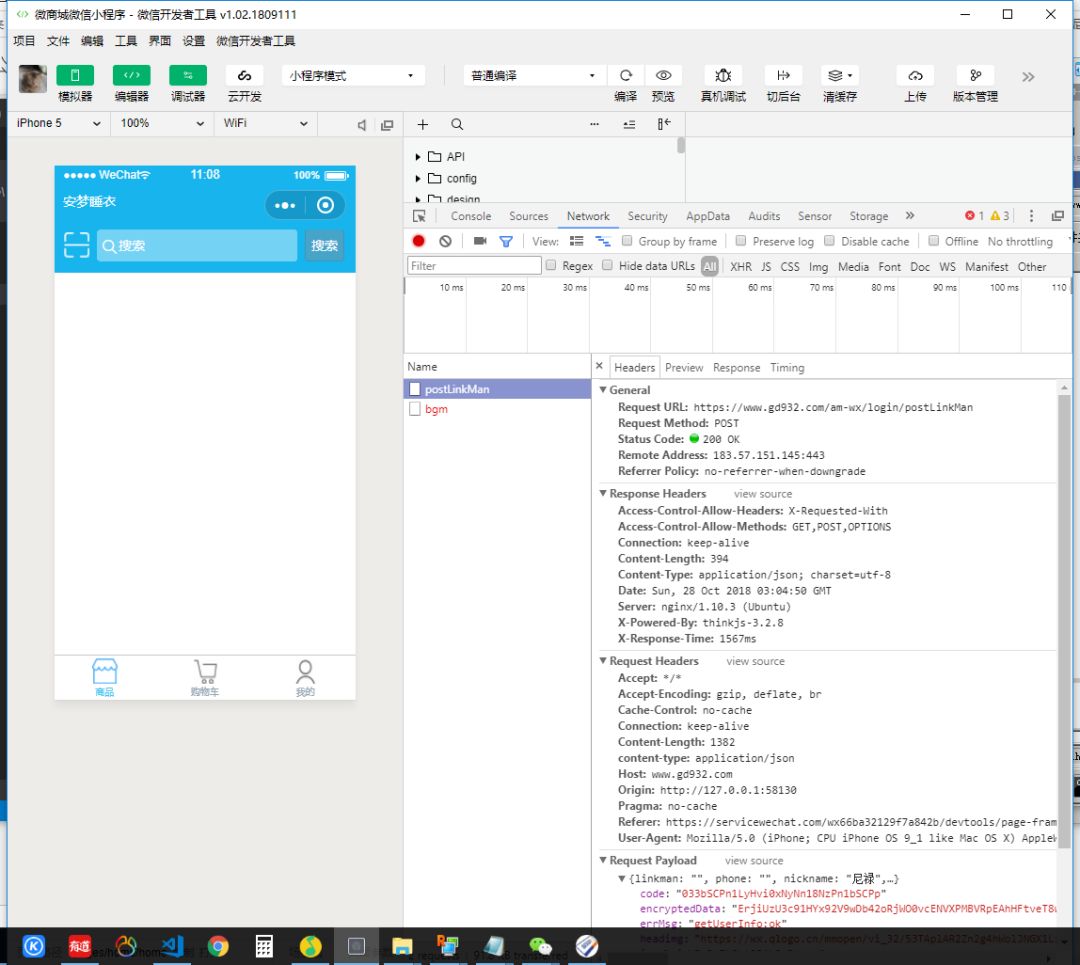
Task: Check the Hide data URLs checkbox
Action: [x=608, y=265]
